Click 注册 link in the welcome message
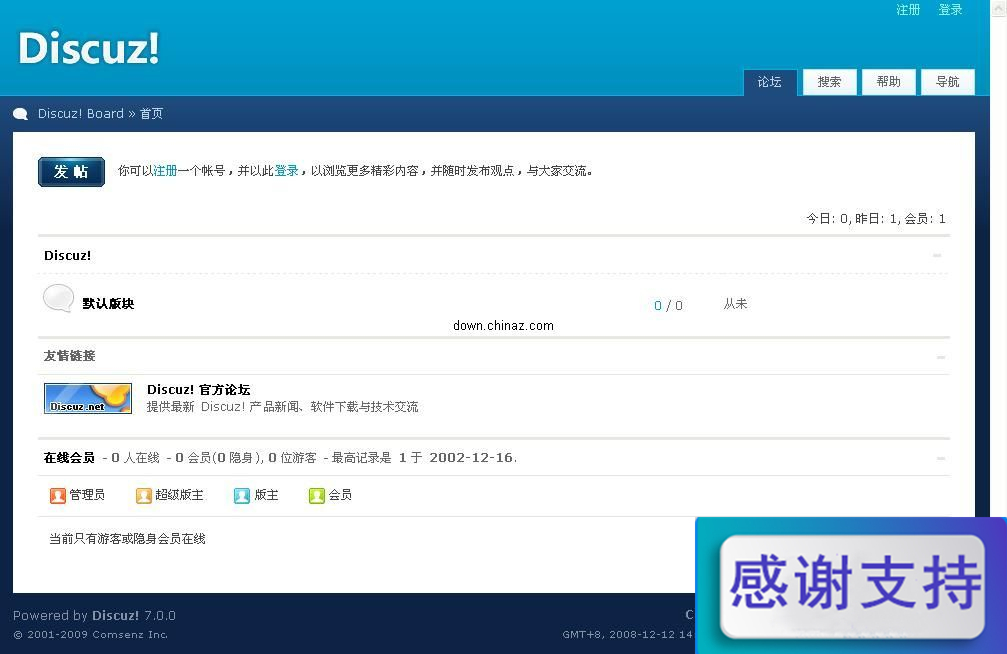This screenshot has width=1007, height=654. (x=165, y=171)
